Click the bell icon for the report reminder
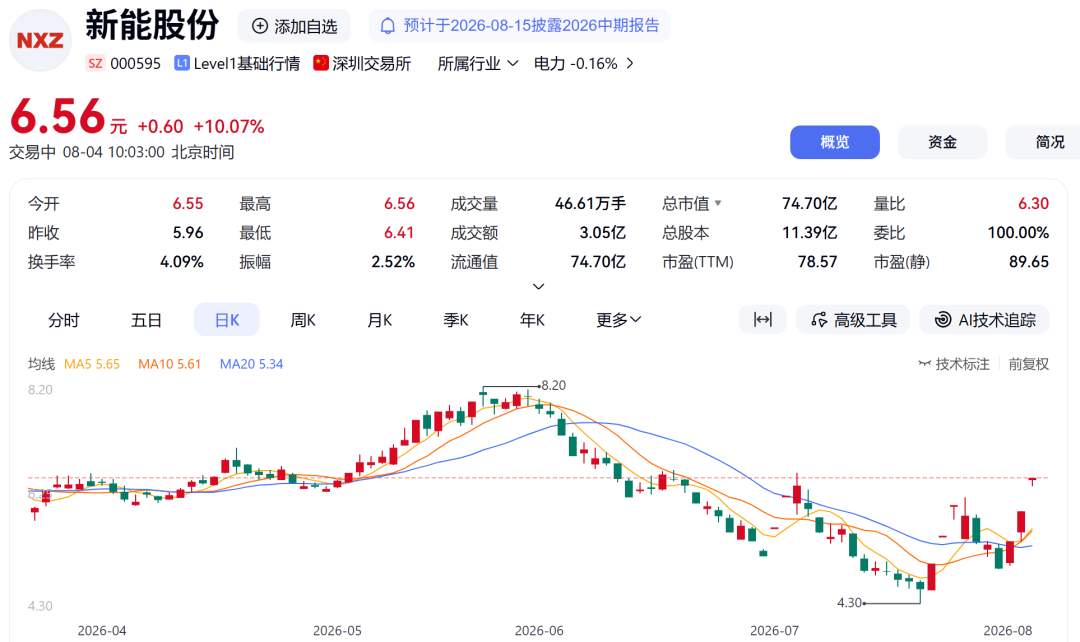The width and height of the screenshot is (1080, 642). pos(388,26)
